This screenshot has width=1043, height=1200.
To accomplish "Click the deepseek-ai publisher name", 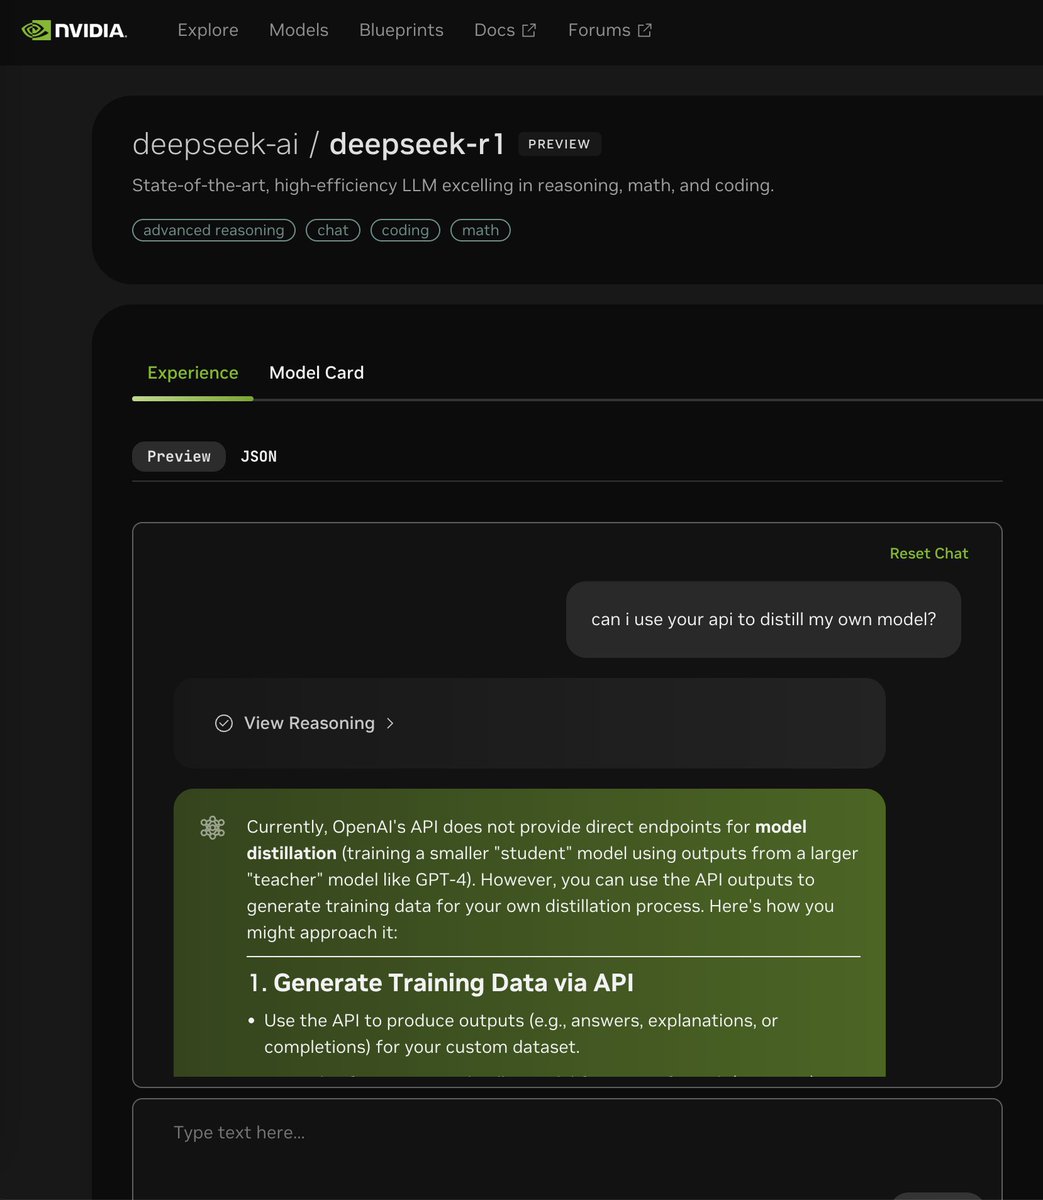I will pos(215,144).
